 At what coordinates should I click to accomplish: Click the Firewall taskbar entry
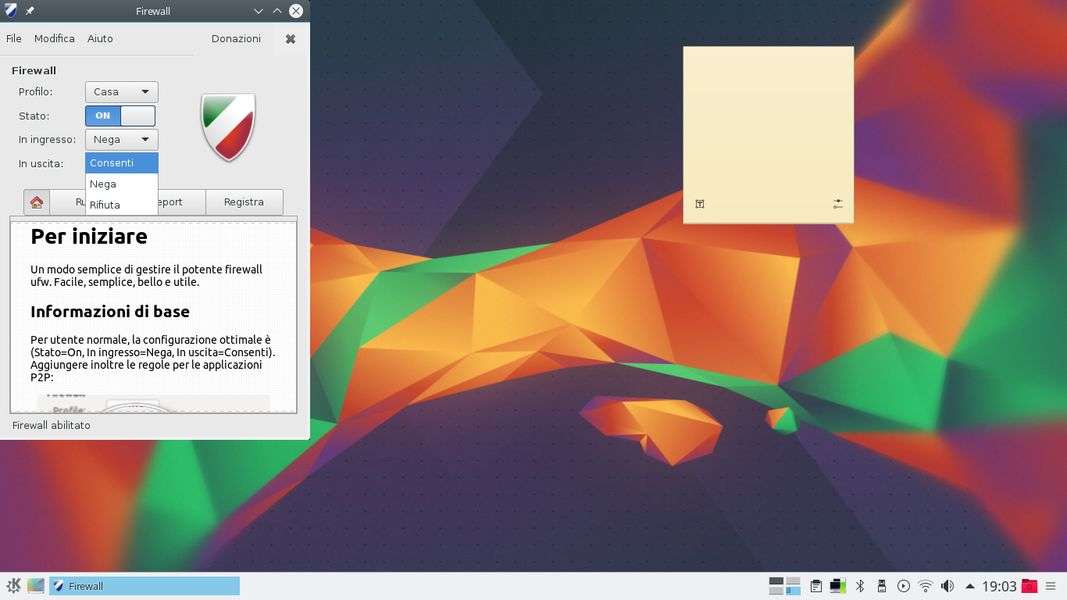coord(144,586)
